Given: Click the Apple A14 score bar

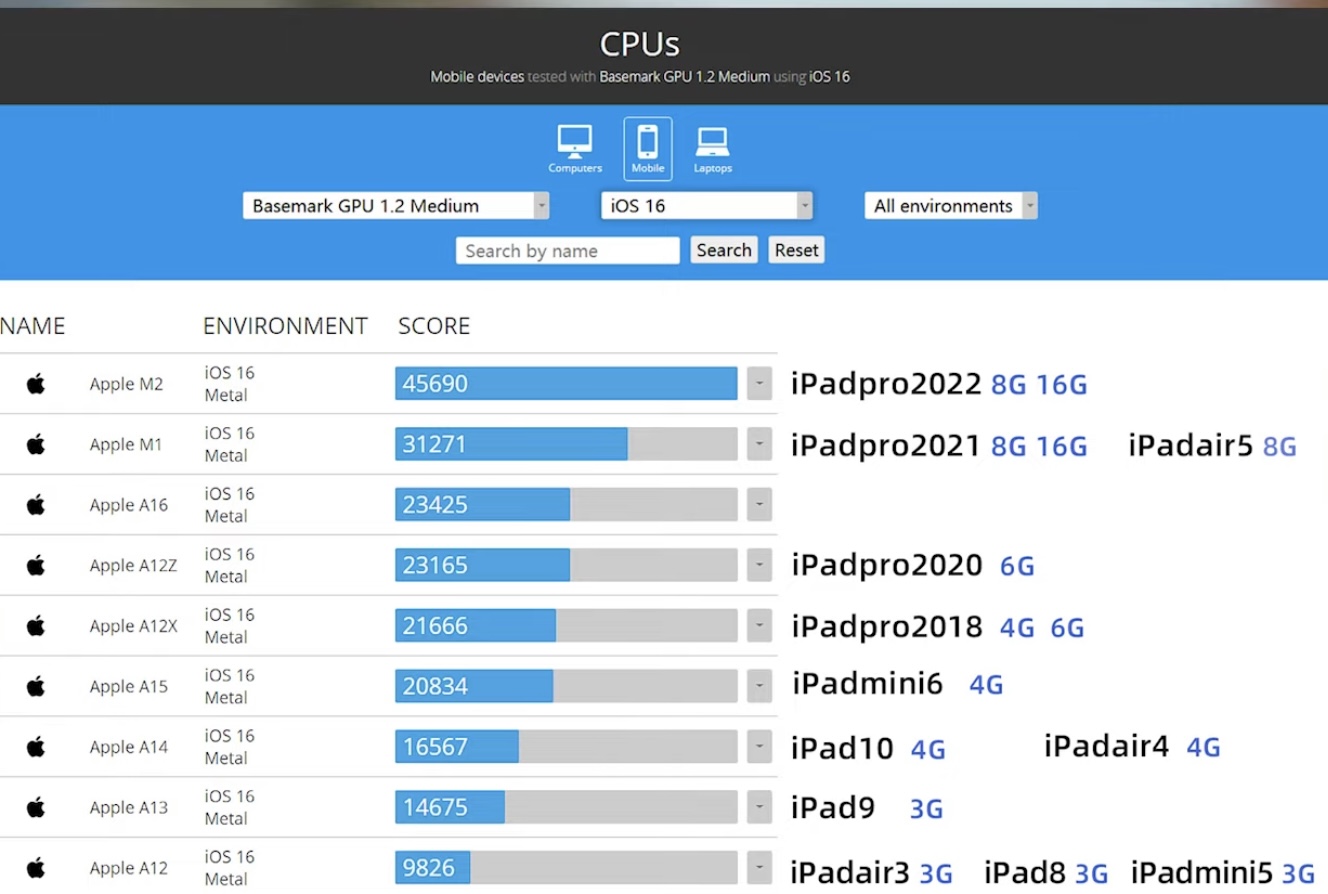Looking at the screenshot, I should point(566,747).
